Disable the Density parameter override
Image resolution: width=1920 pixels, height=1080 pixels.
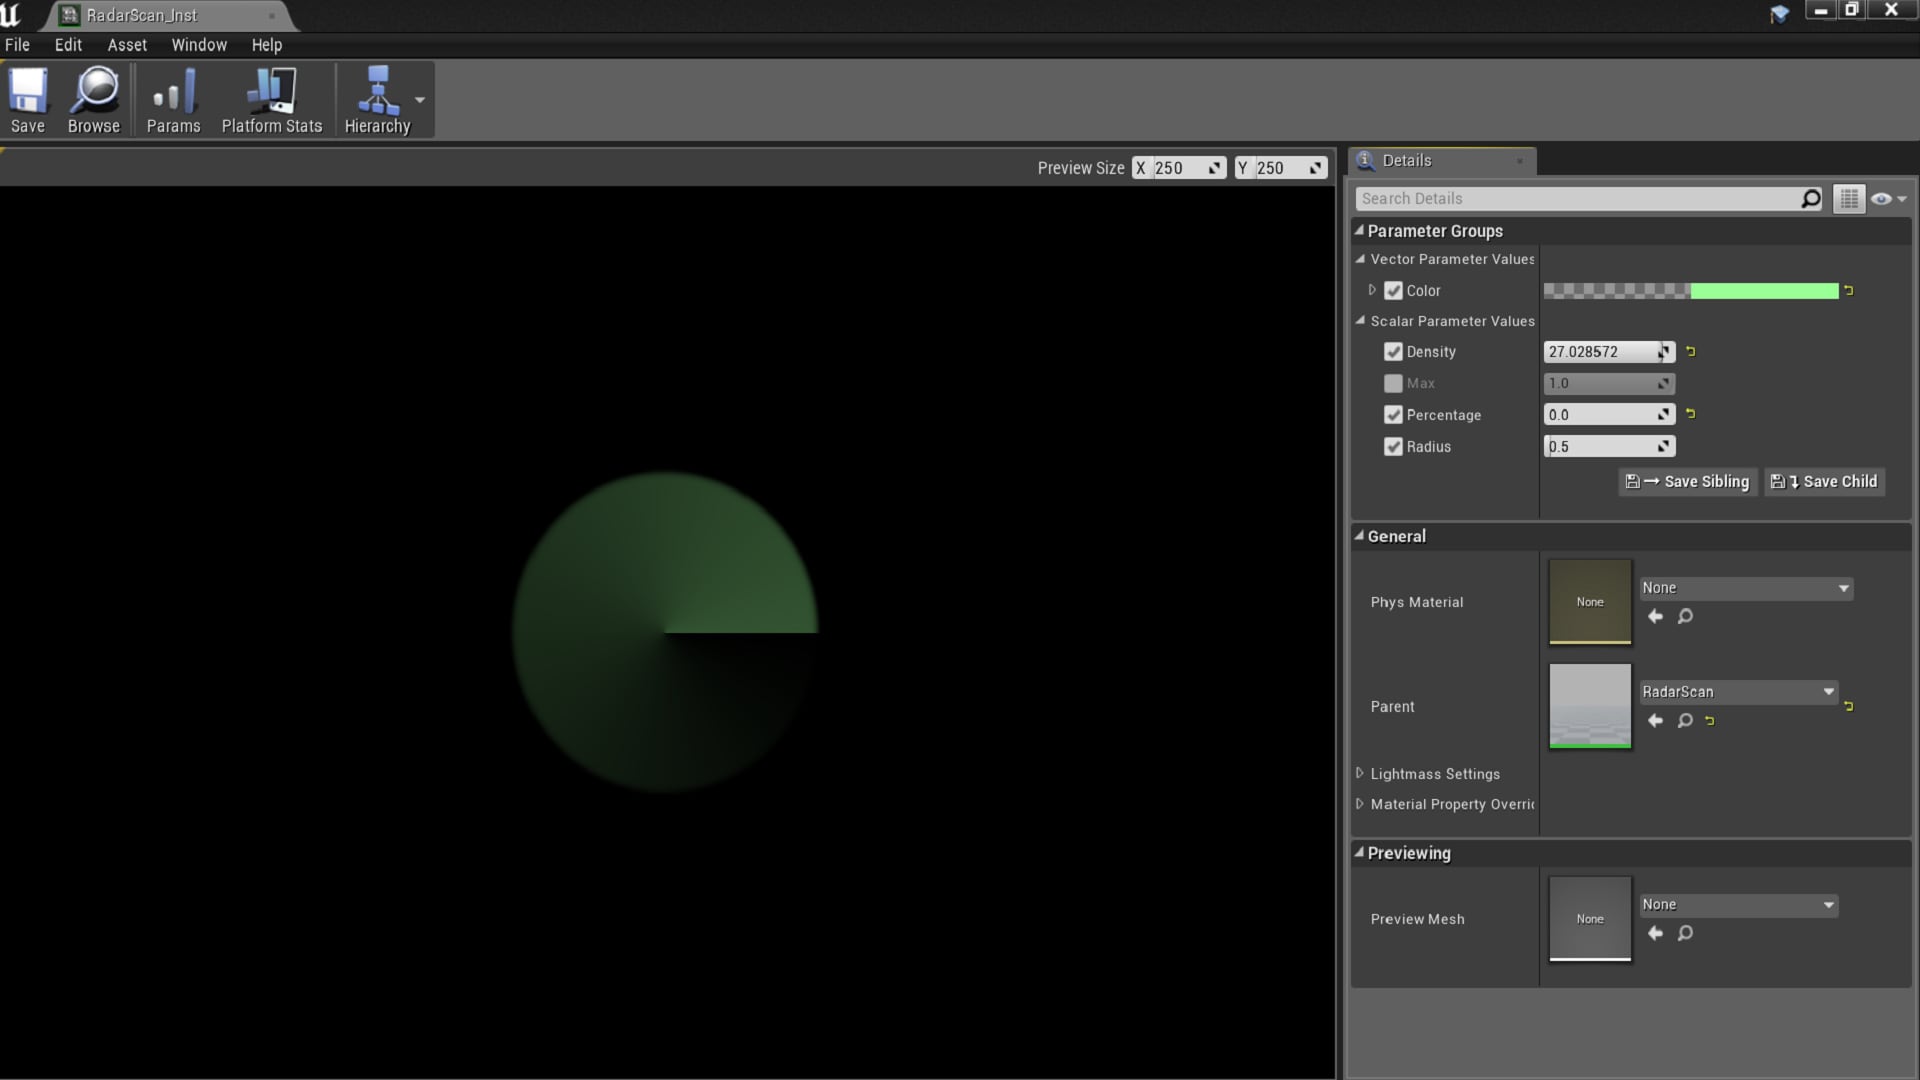click(1393, 351)
